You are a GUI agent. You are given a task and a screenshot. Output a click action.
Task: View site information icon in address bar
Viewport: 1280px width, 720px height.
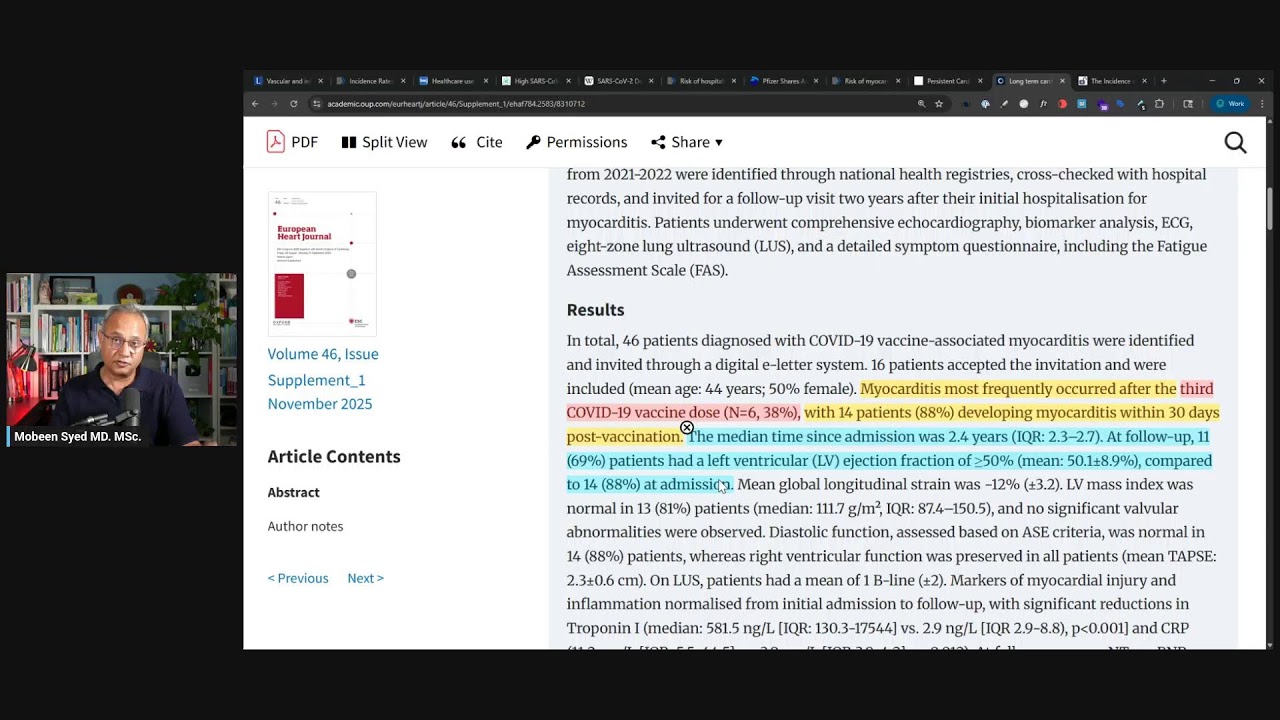[317, 104]
